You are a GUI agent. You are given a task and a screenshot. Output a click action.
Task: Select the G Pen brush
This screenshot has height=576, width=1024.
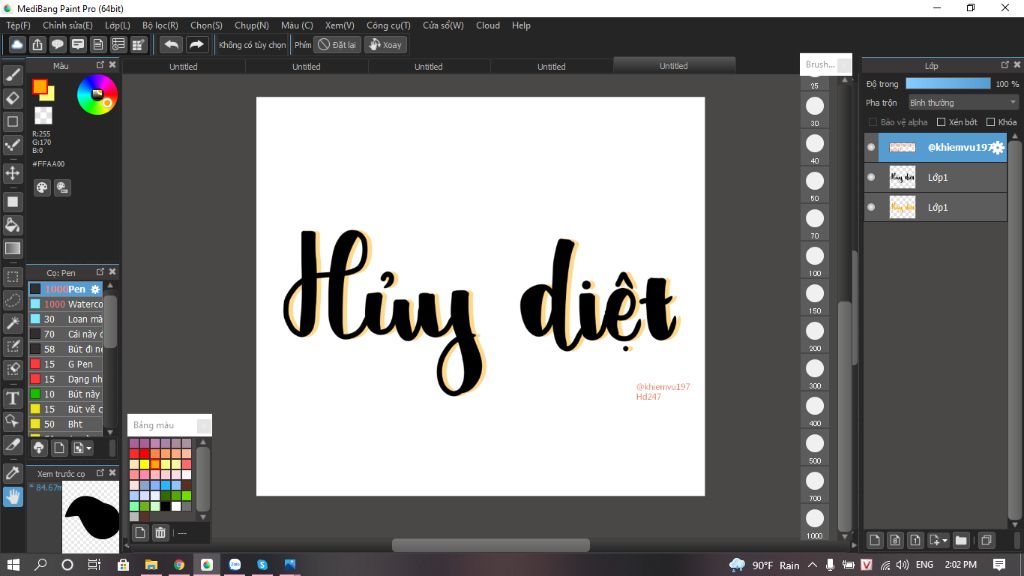tap(66, 364)
